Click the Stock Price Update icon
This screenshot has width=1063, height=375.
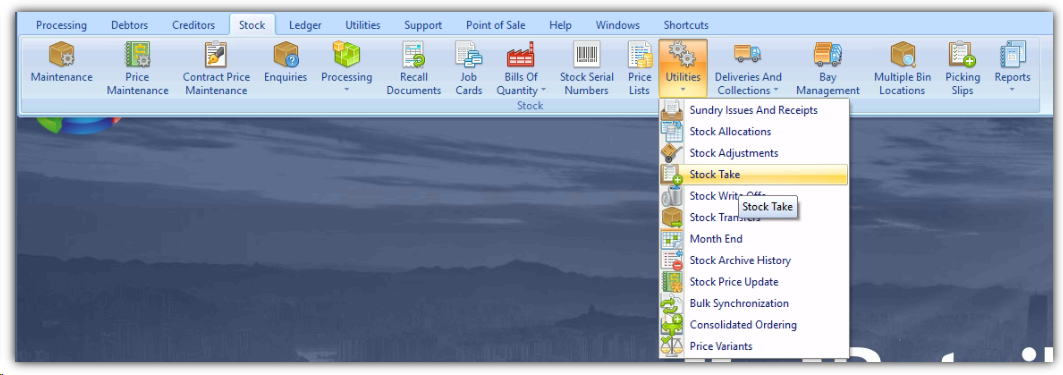pos(672,282)
